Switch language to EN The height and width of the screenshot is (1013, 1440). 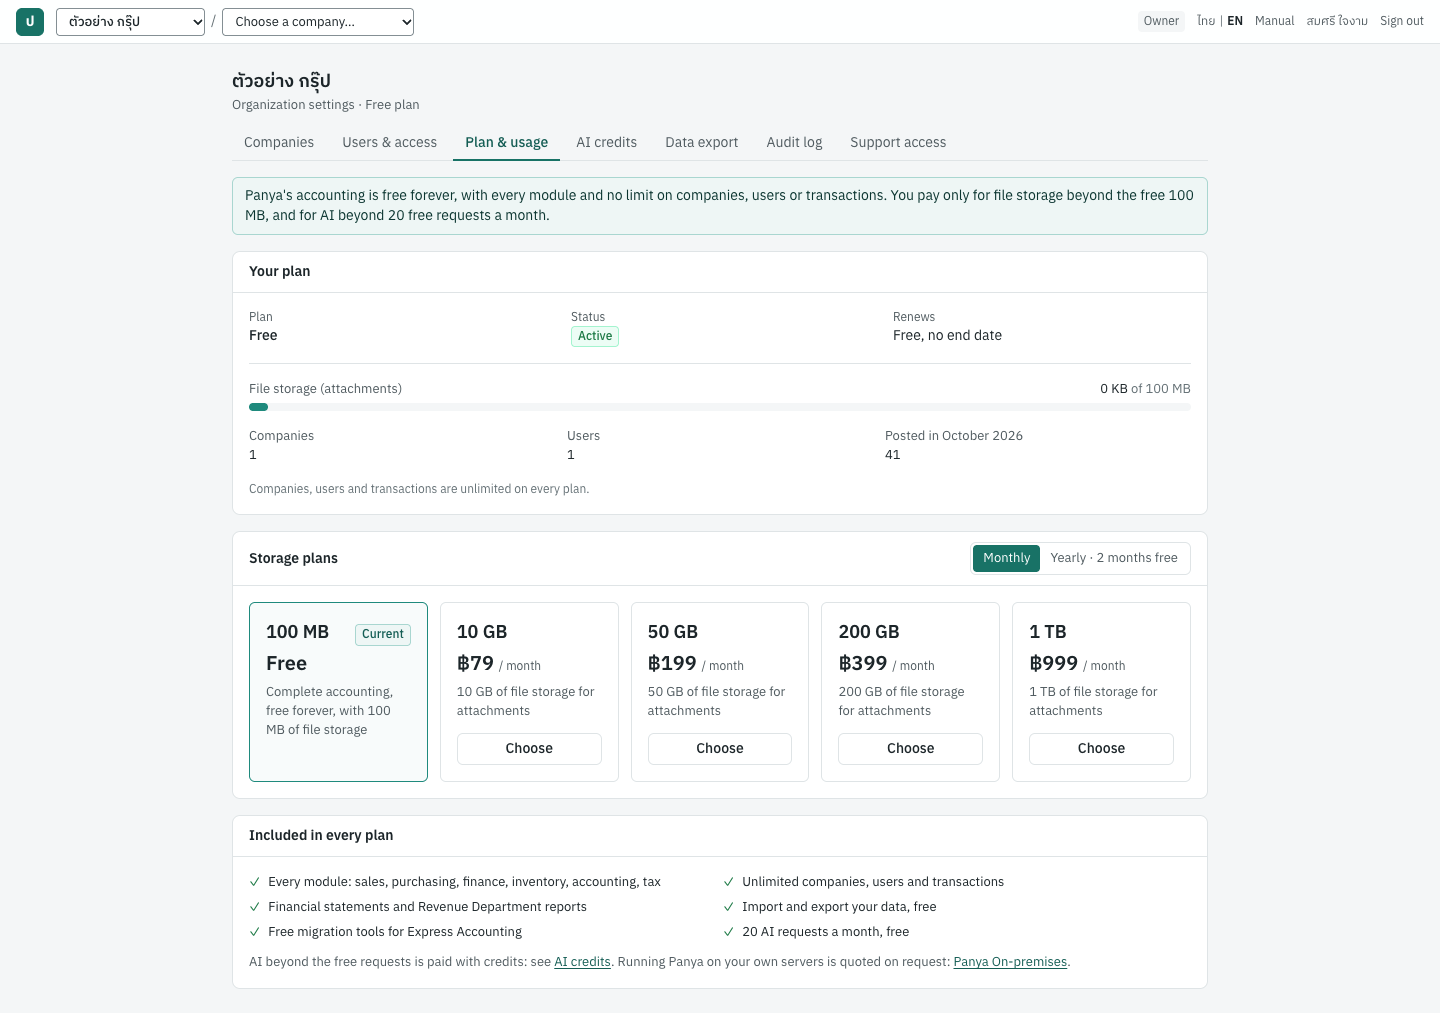pos(1235,21)
